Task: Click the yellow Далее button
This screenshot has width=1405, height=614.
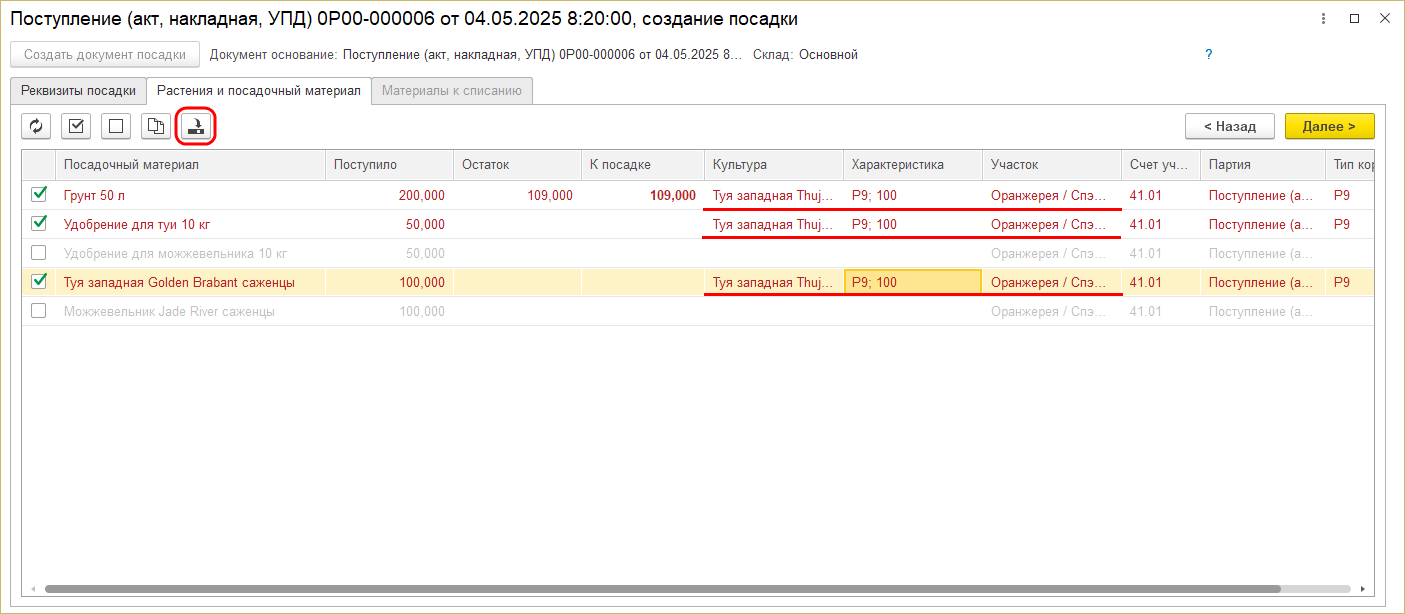Action: coord(1329,126)
